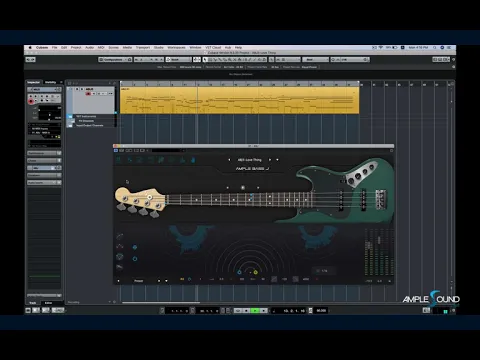Open the VST Cloud menu

tap(213, 48)
